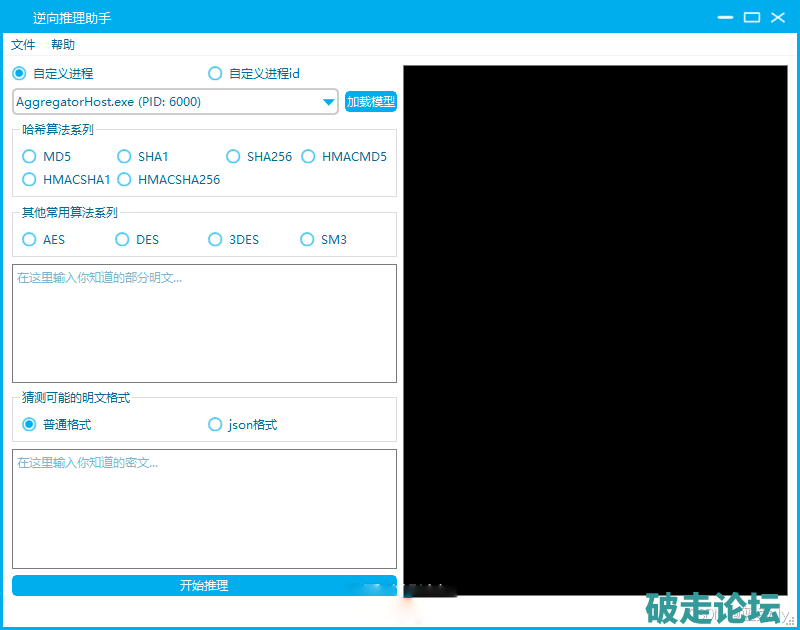Choose json格式 plaintext format
The width and height of the screenshot is (800, 630).
click(215, 425)
